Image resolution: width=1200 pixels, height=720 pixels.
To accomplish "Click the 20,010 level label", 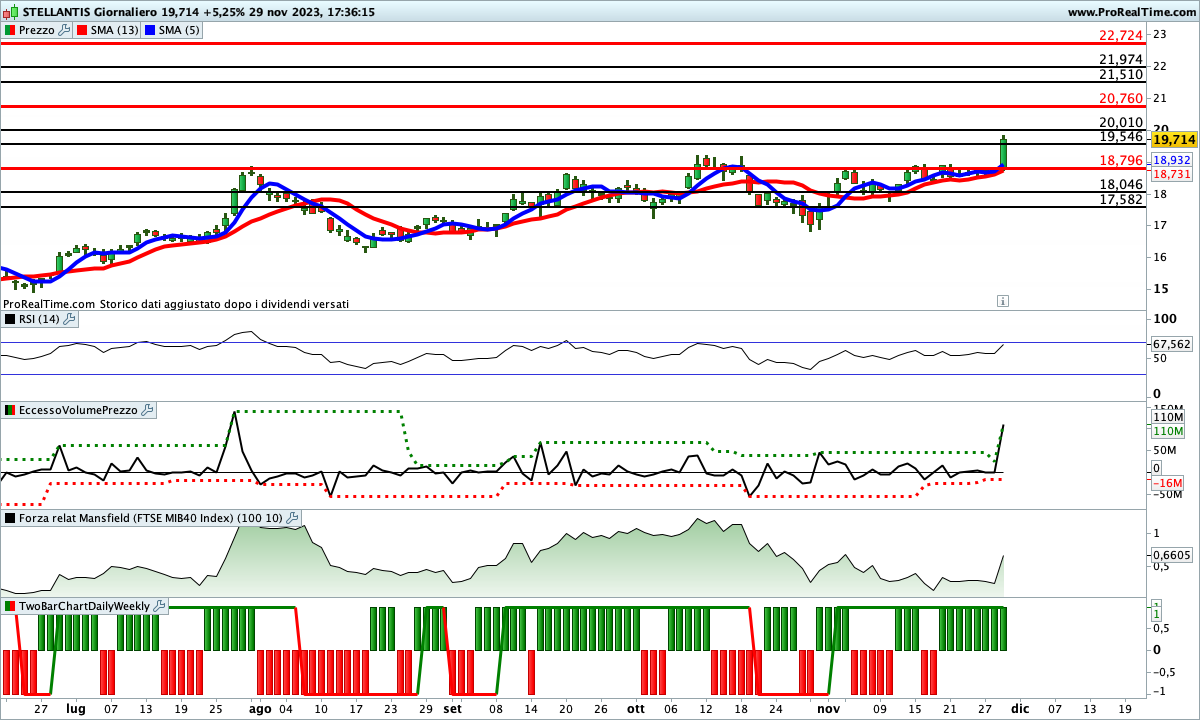I will click(x=1121, y=122).
